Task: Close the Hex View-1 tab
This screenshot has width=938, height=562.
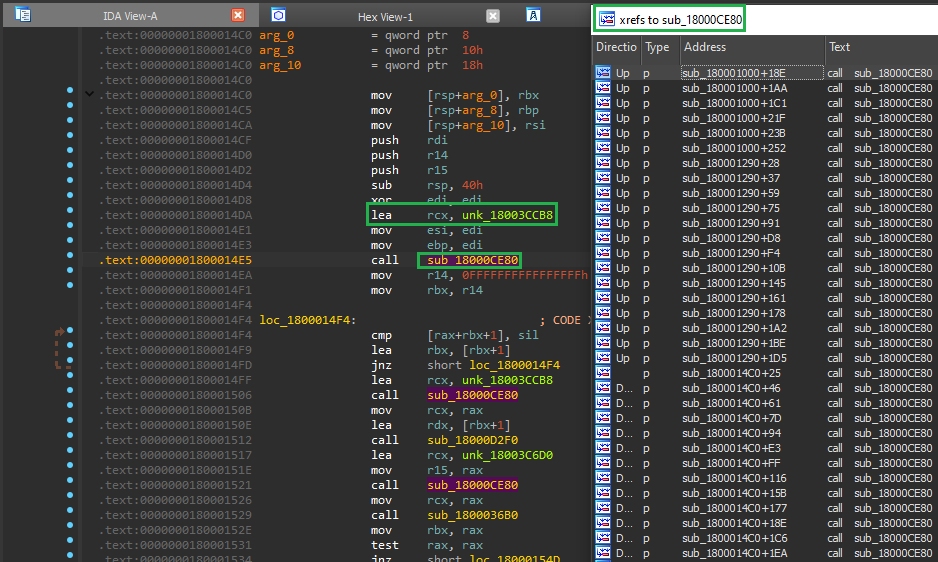Action: (x=492, y=16)
